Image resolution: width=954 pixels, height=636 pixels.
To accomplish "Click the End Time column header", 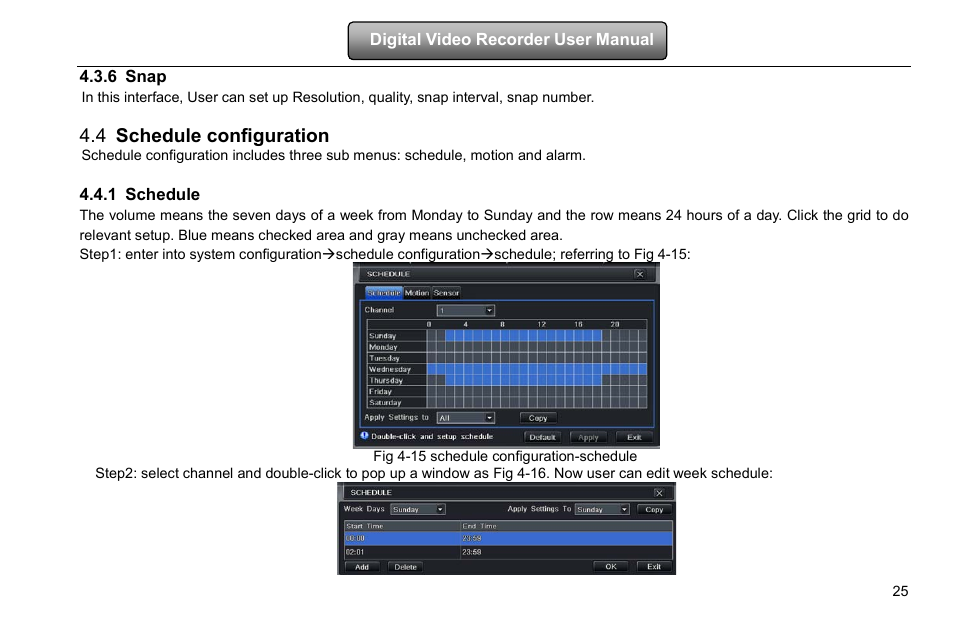I will 566,526.
